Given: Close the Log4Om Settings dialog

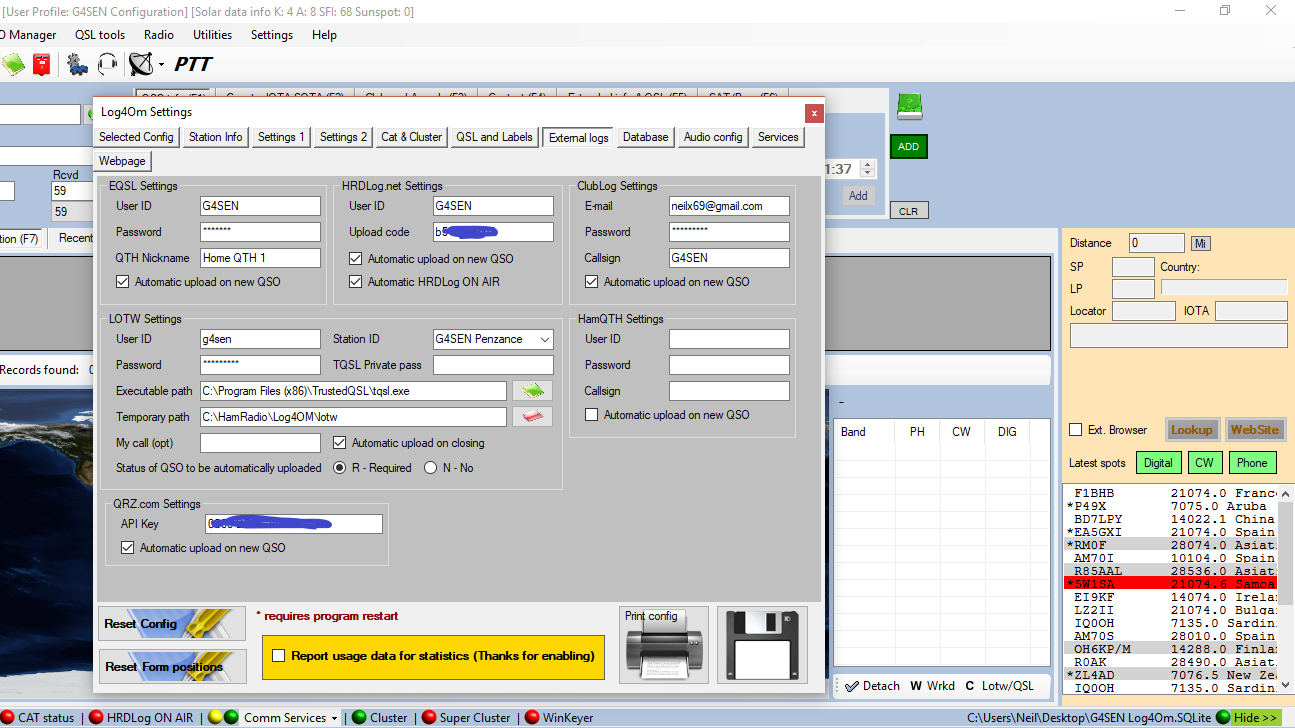Looking at the screenshot, I should [815, 112].
